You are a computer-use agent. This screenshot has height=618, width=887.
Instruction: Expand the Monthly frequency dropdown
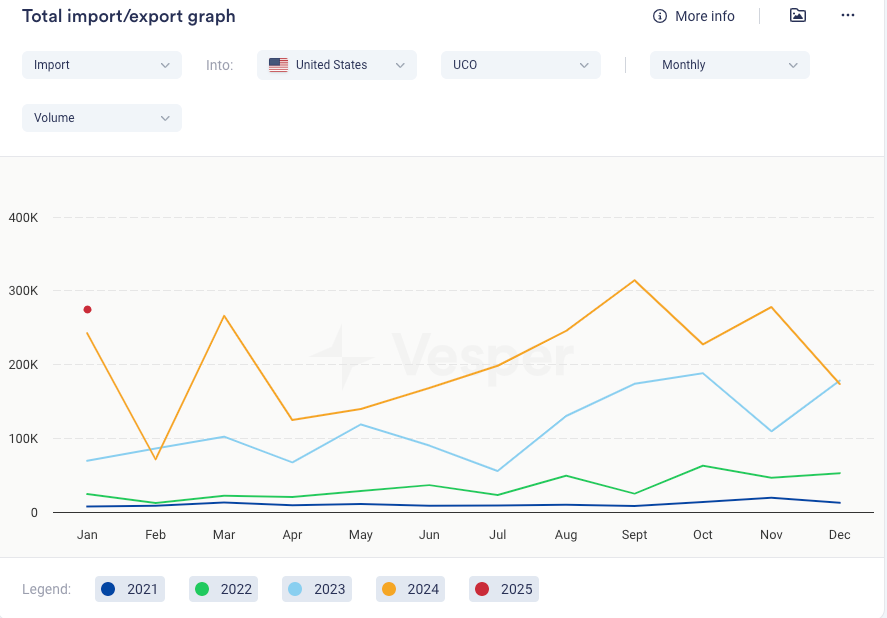point(729,65)
